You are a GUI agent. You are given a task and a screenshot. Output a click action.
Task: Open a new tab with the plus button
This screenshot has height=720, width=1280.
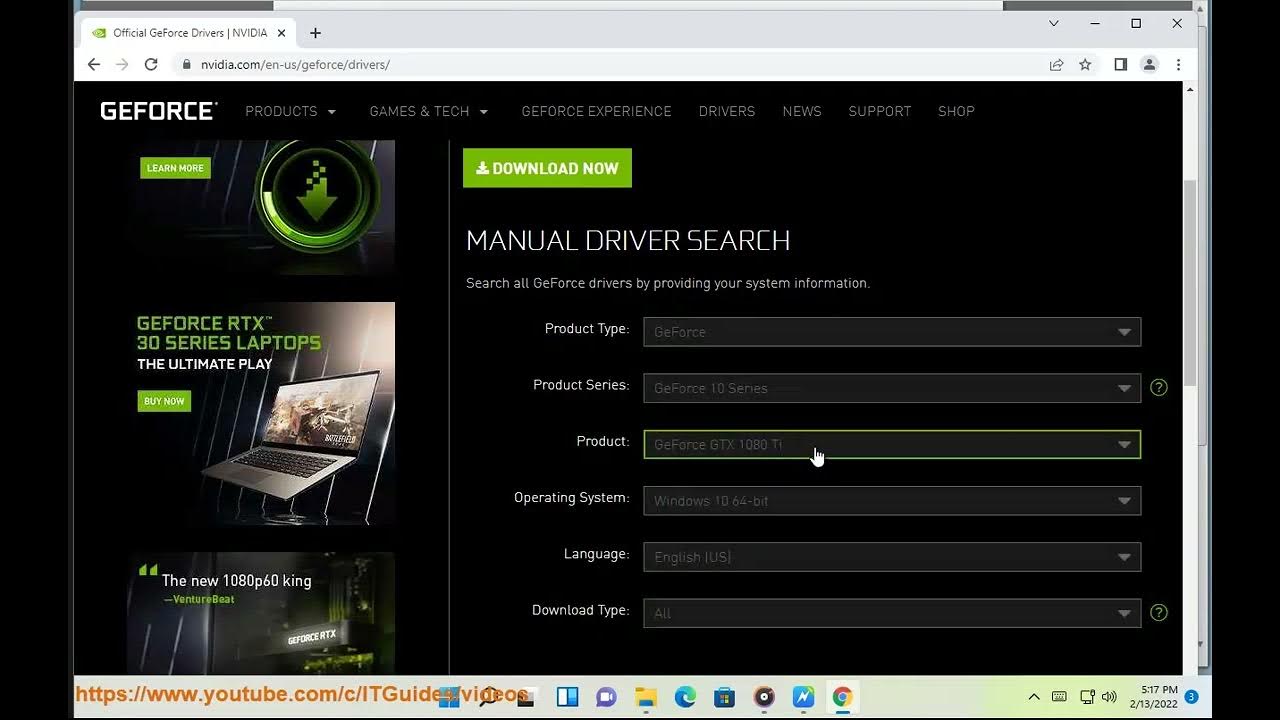[x=315, y=33]
